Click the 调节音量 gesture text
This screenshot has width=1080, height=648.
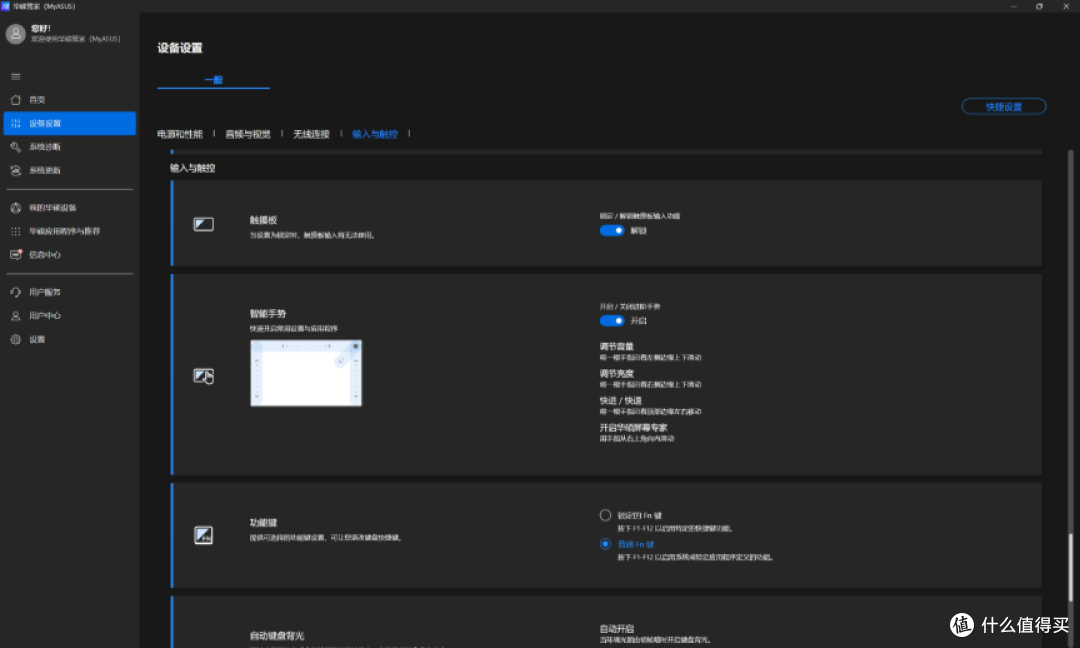(x=616, y=346)
